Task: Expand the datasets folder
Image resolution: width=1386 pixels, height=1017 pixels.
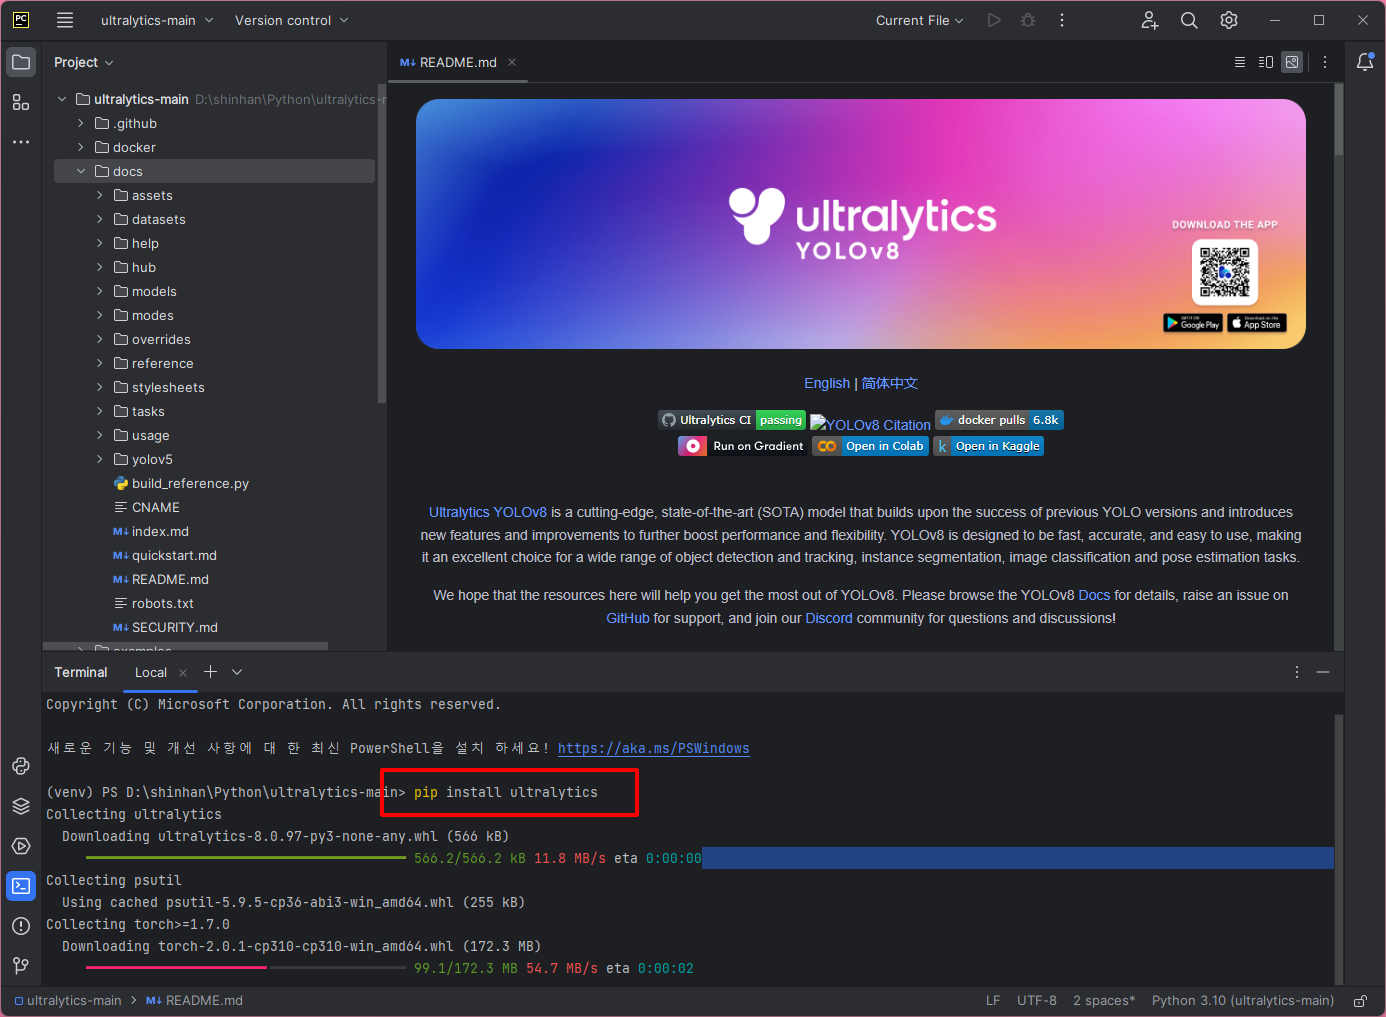Action: (x=100, y=220)
